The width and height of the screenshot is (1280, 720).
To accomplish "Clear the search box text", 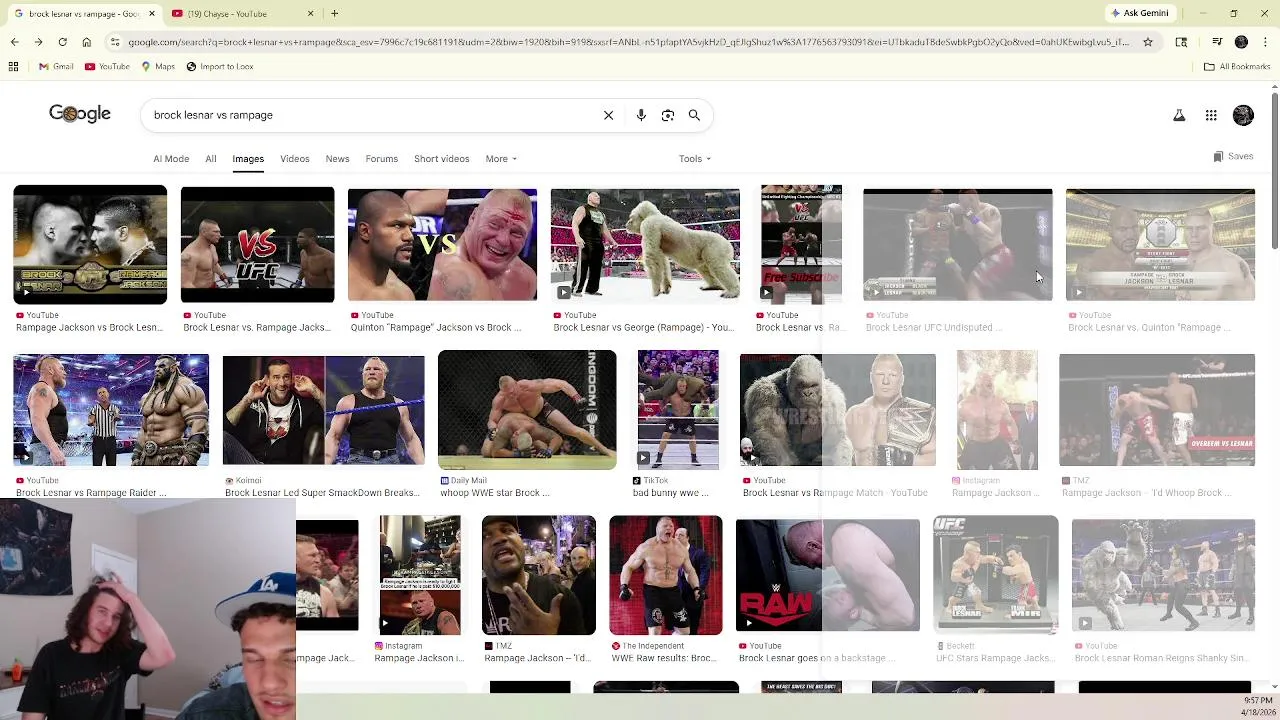I will [608, 115].
